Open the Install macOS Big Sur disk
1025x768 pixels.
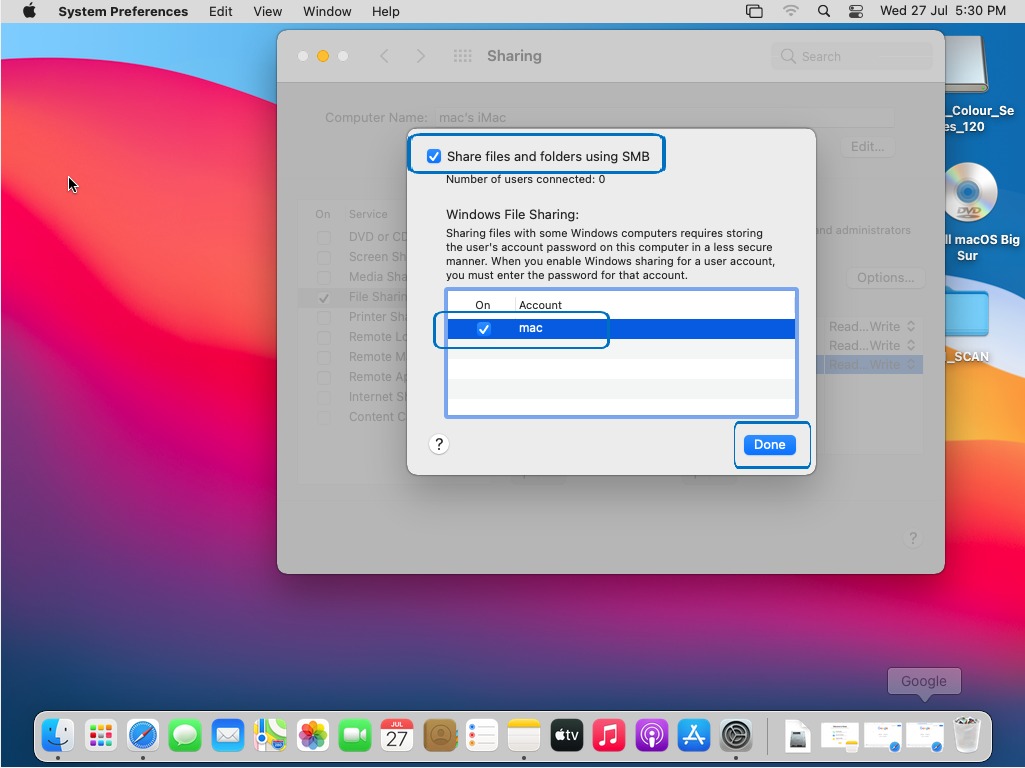click(969, 192)
